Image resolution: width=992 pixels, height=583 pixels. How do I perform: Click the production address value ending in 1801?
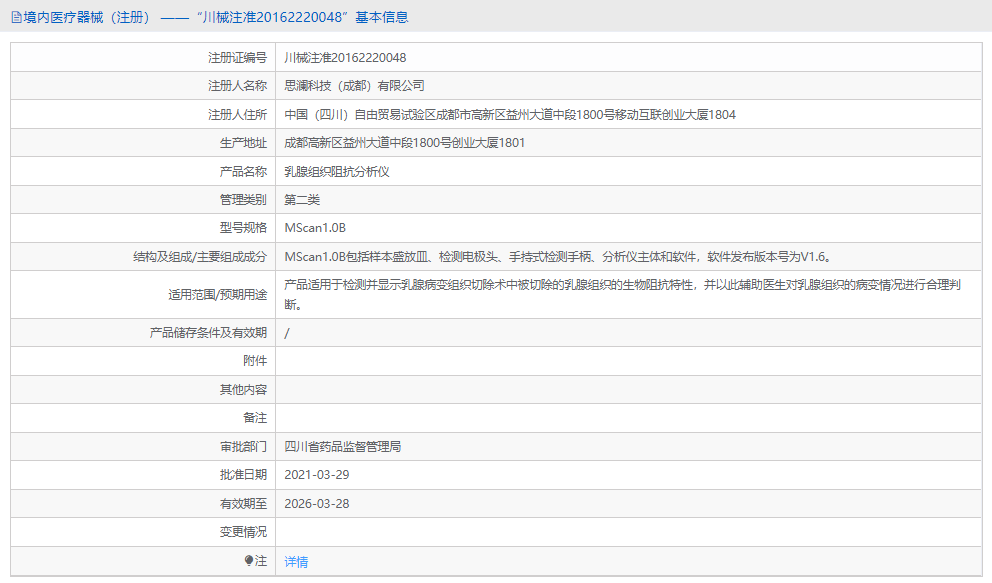click(404, 143)
